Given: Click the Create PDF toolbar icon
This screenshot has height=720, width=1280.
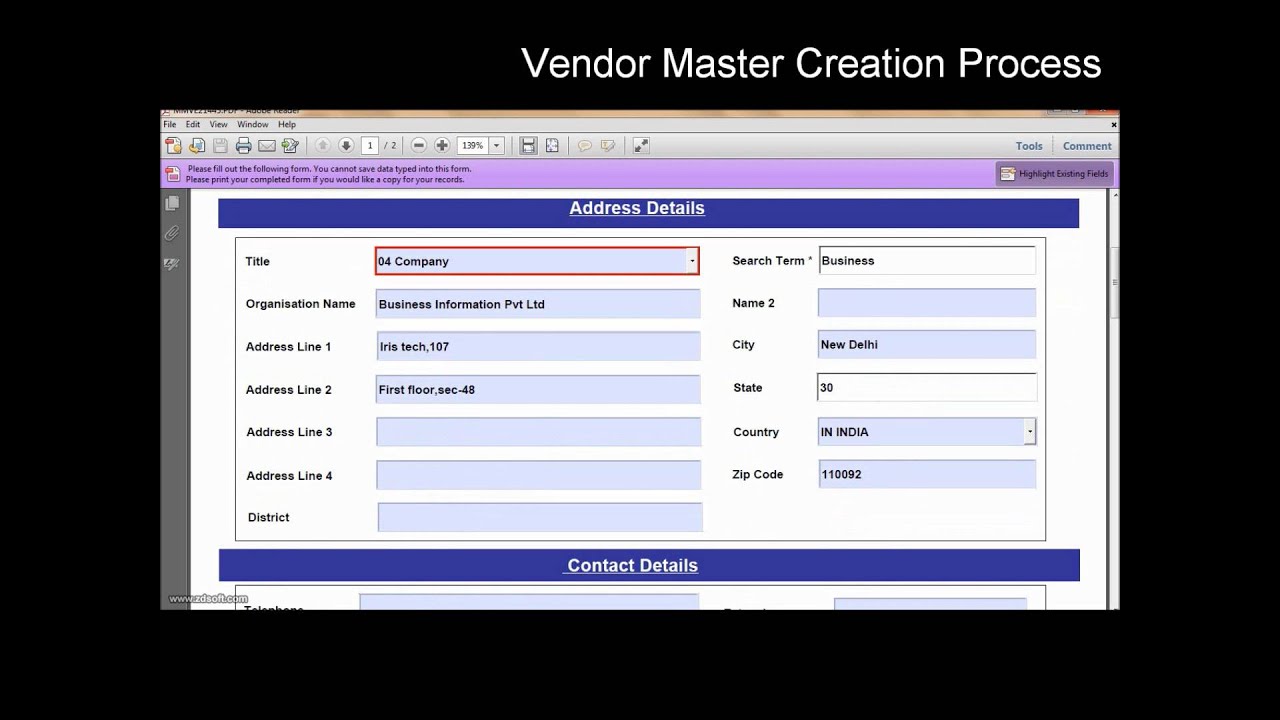Looking at the screenshot, I should click(x=173, y=146).
